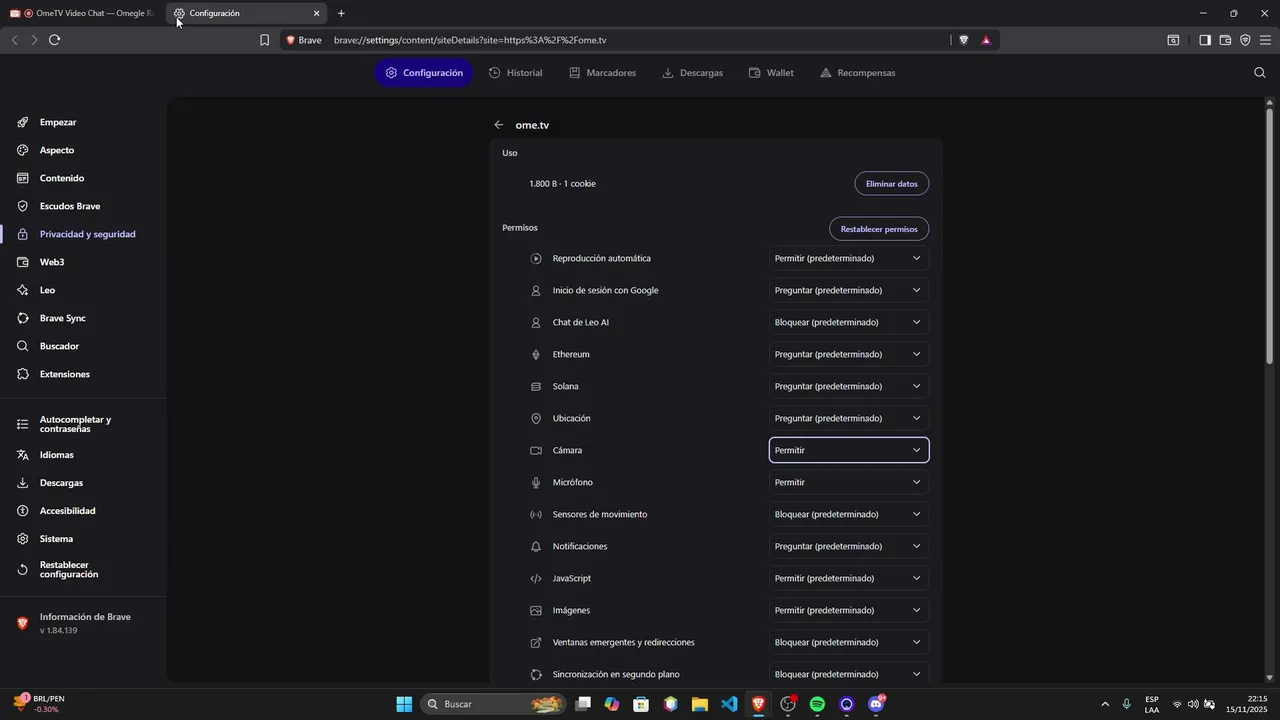The width and height of the screenshot is (1280, 720).
Task: Open the Reproducción automática permission dropdown
Action: (x=849, y=258)
